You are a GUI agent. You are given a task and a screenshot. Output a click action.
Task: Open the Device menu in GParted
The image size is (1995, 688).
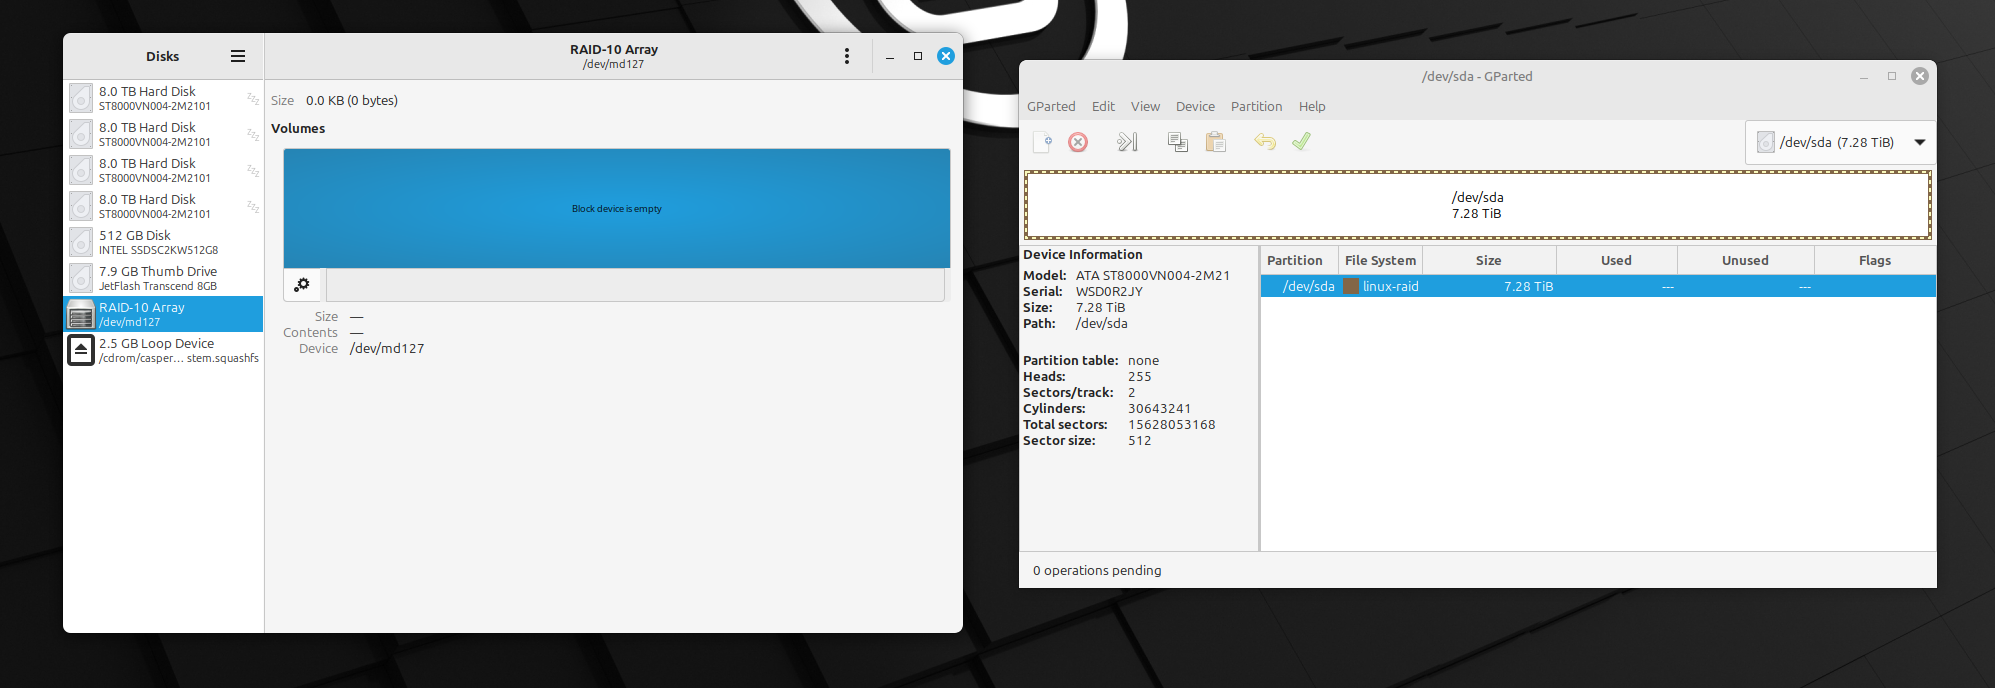pyautogui.click(x=1195, y=106)
